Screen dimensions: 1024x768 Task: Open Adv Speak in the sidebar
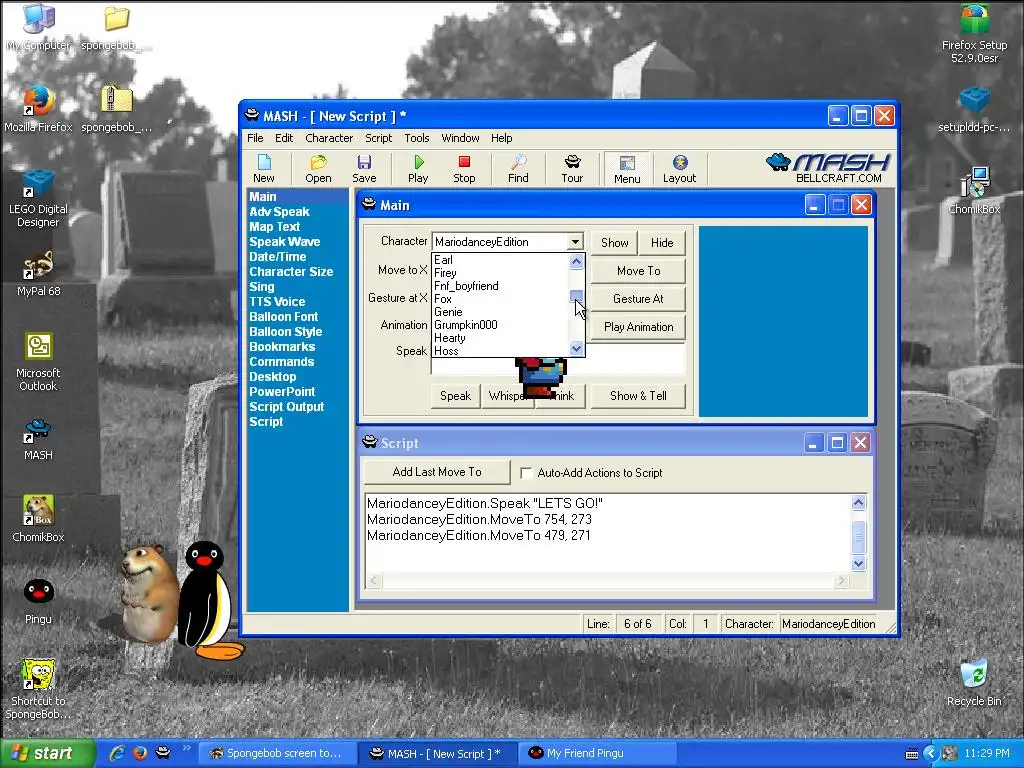(x=280, y=212)
